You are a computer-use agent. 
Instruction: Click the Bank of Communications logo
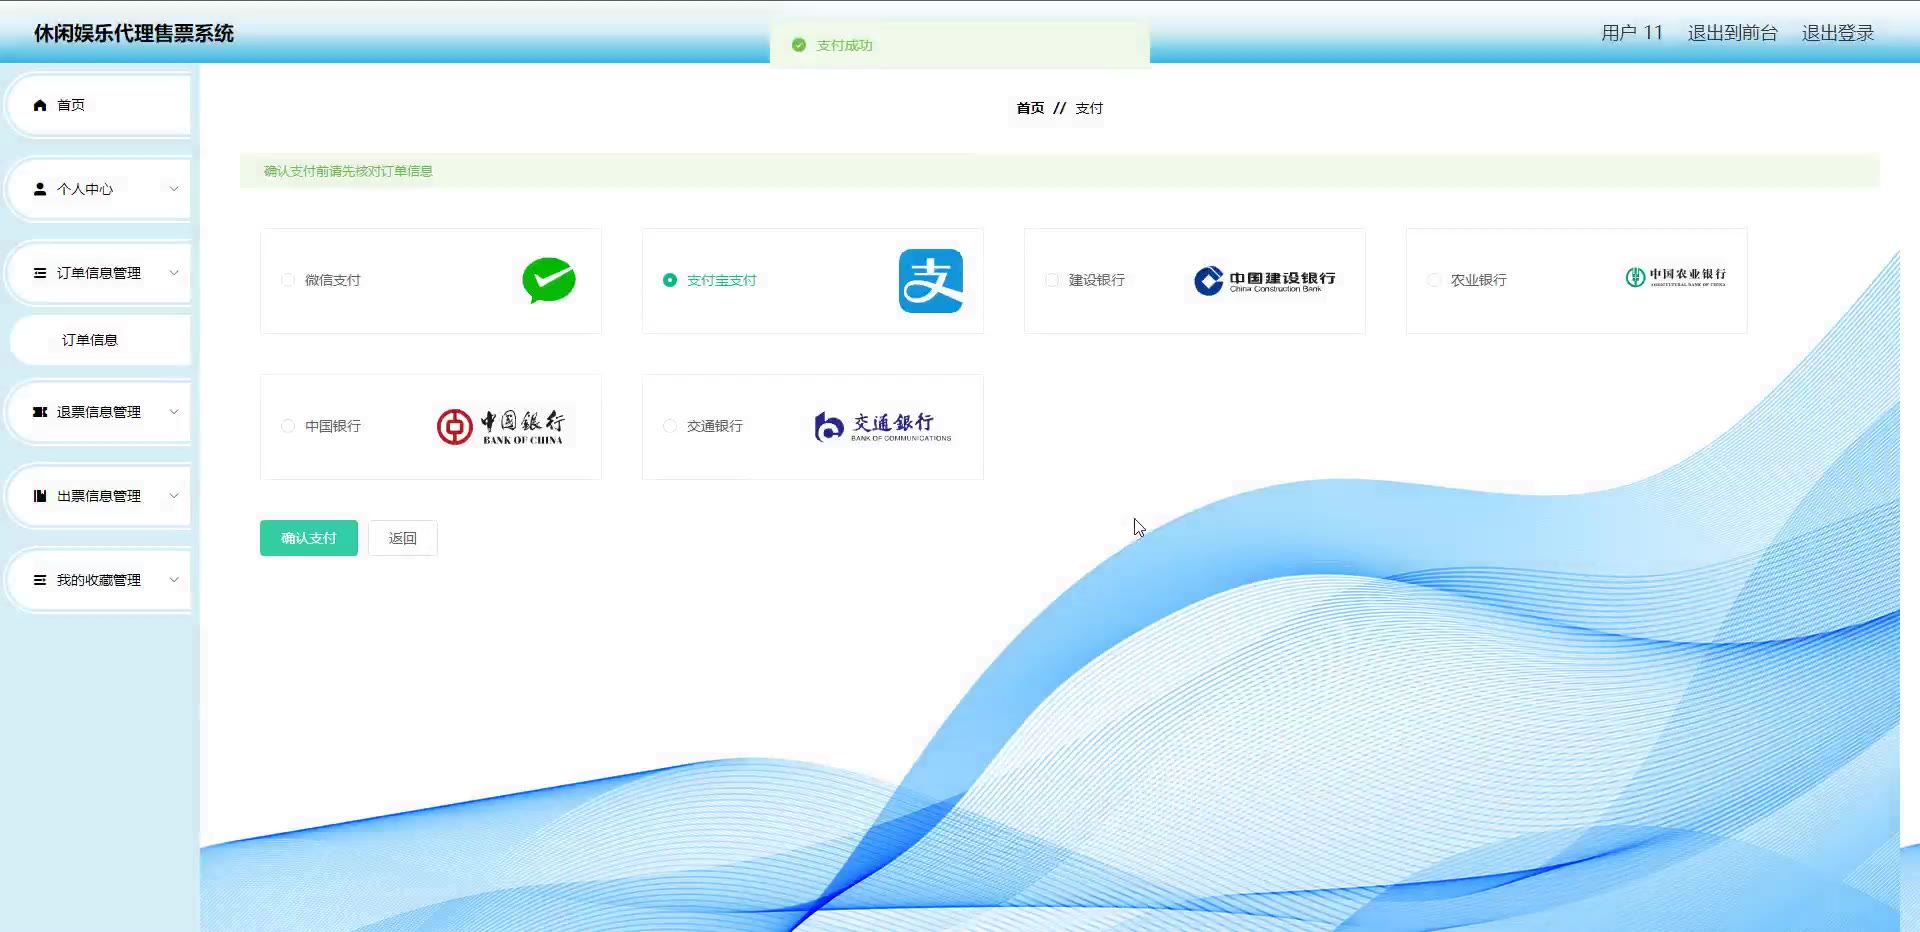[883, 427]
